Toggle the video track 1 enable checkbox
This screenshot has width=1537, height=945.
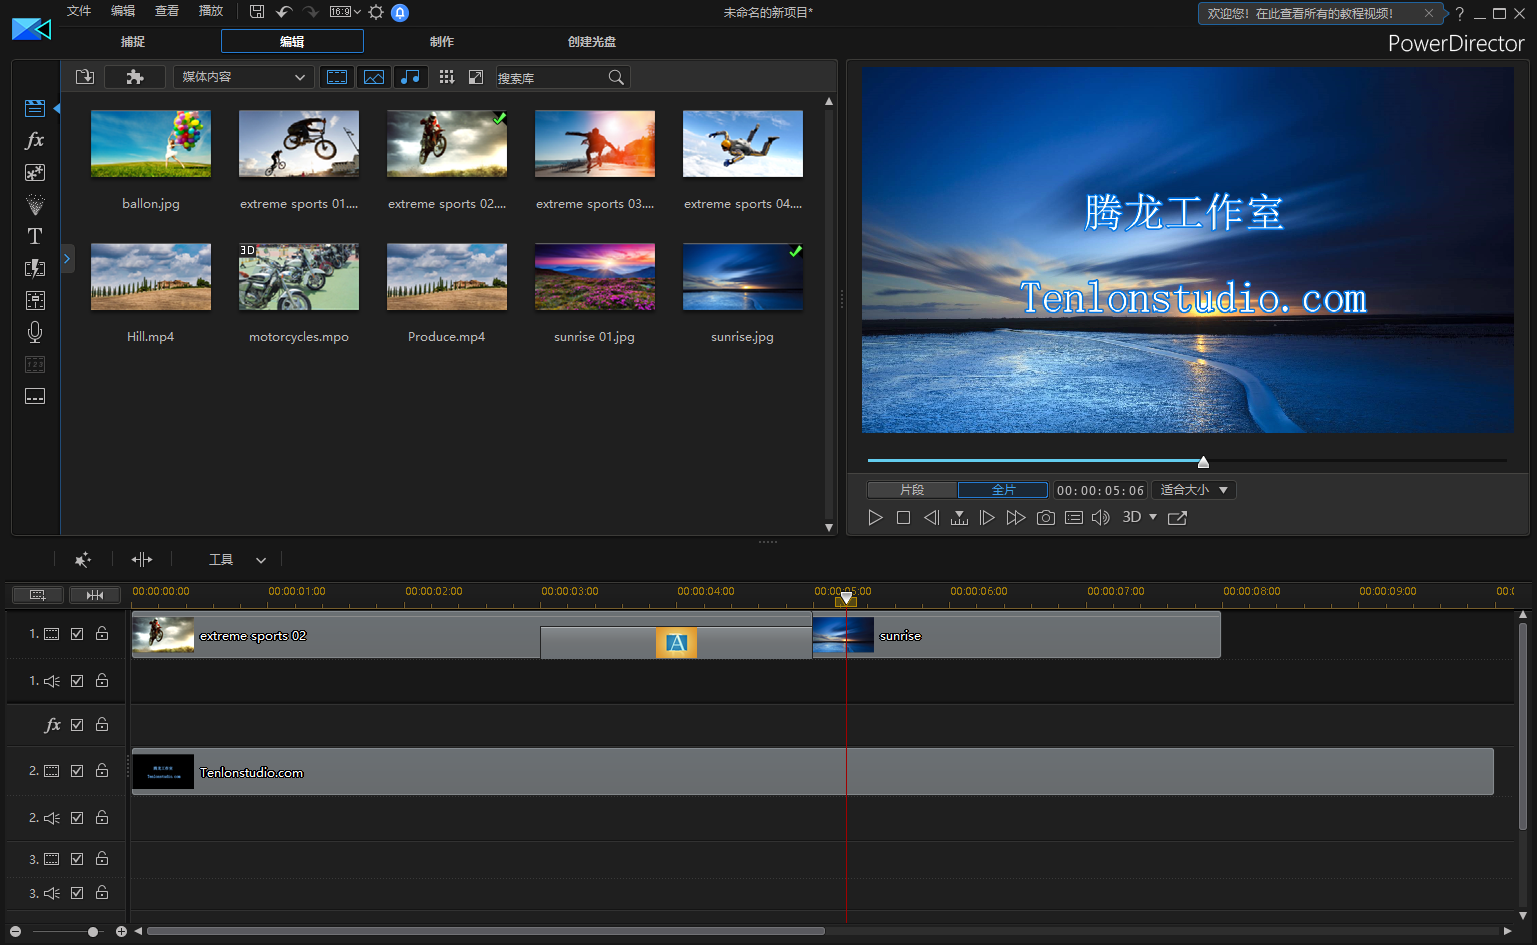[77, 634]
